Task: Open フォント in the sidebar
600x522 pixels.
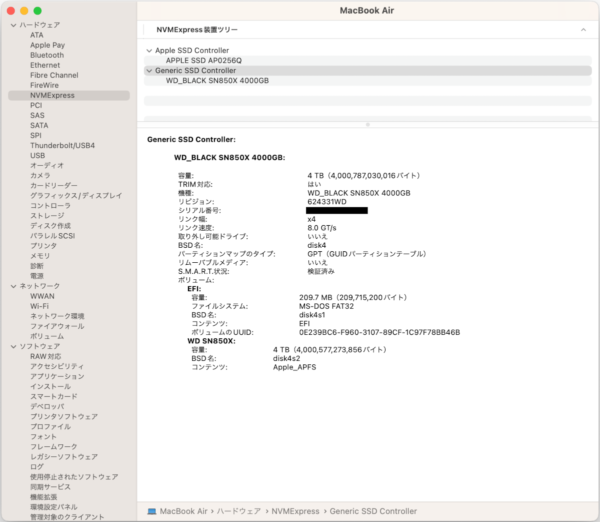Action: point(43,437)
